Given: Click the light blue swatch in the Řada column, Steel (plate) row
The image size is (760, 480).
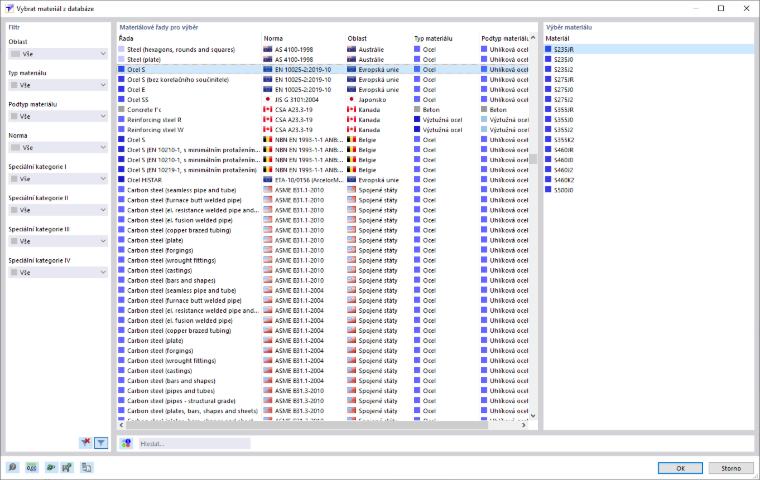Looking at the screenshot, I should (122, 59).
